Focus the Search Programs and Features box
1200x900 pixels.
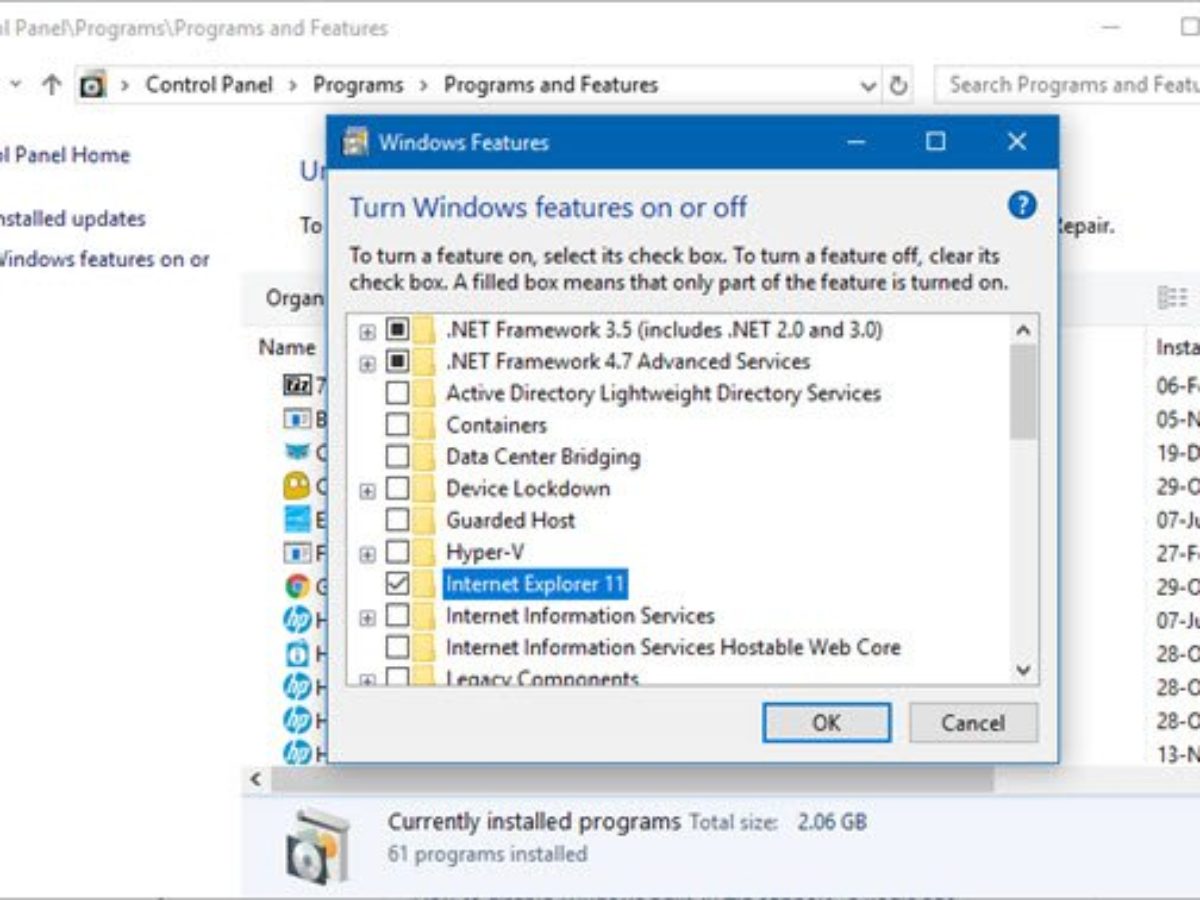pyautogui.click(x=1067, y=85)
